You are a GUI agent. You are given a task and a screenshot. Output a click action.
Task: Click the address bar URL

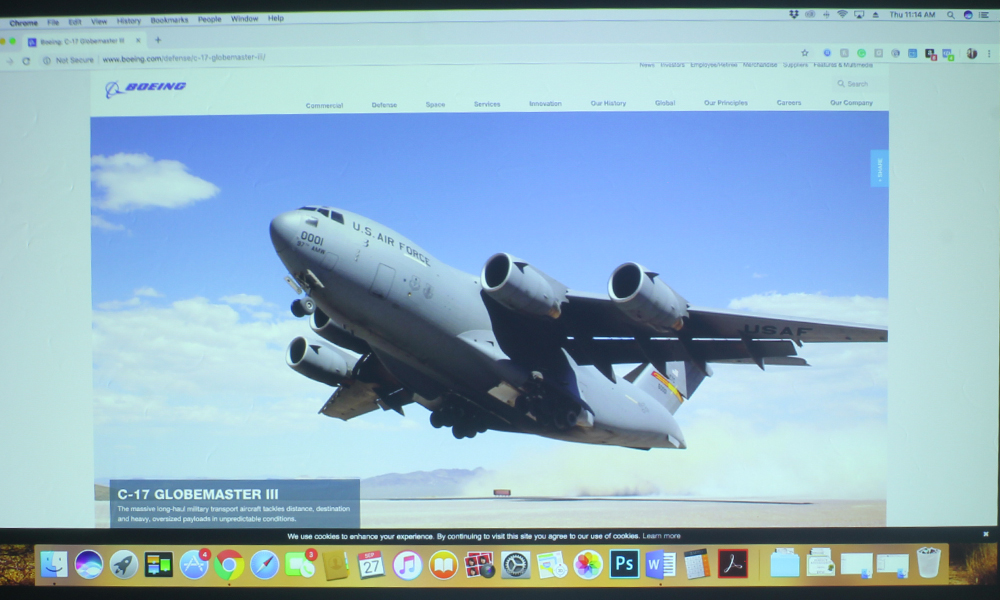[x=184, y=58]
